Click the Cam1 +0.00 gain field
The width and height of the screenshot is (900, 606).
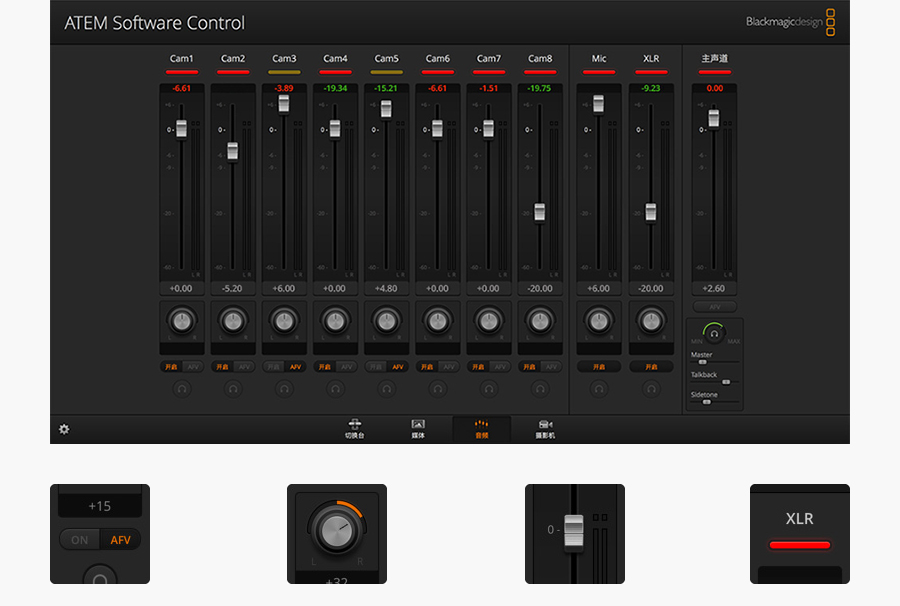coord(181,289)
